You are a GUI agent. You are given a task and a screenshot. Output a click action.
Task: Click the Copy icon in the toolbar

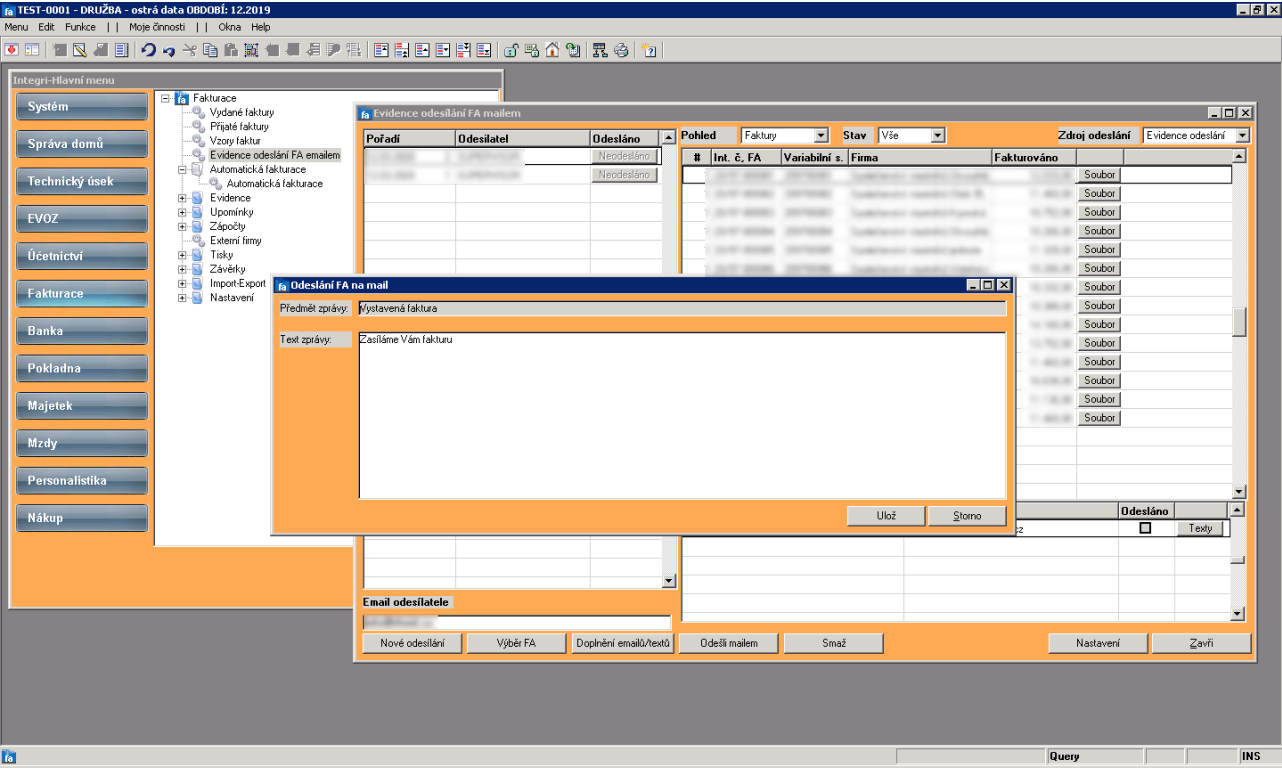[210, 50]
